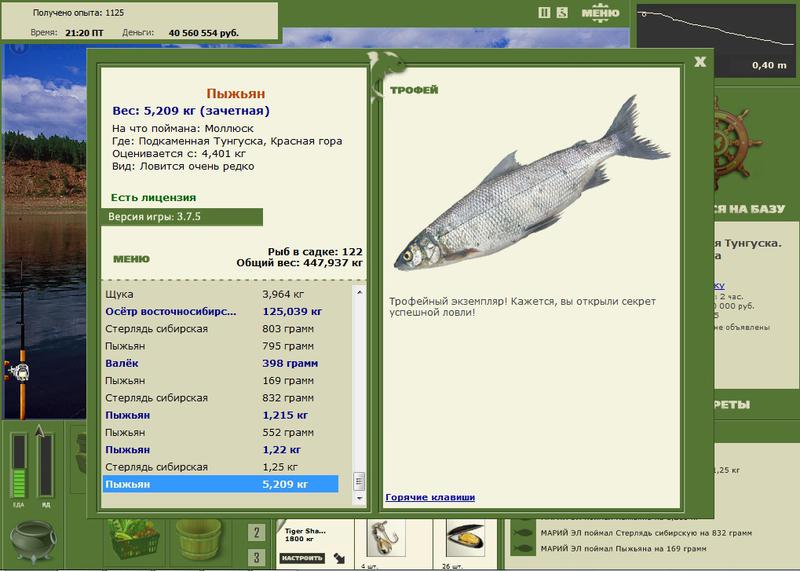800x571 pixels.
Task: Open the top МЕНЮ with gear ornament
Action: [x=601, y=13]
